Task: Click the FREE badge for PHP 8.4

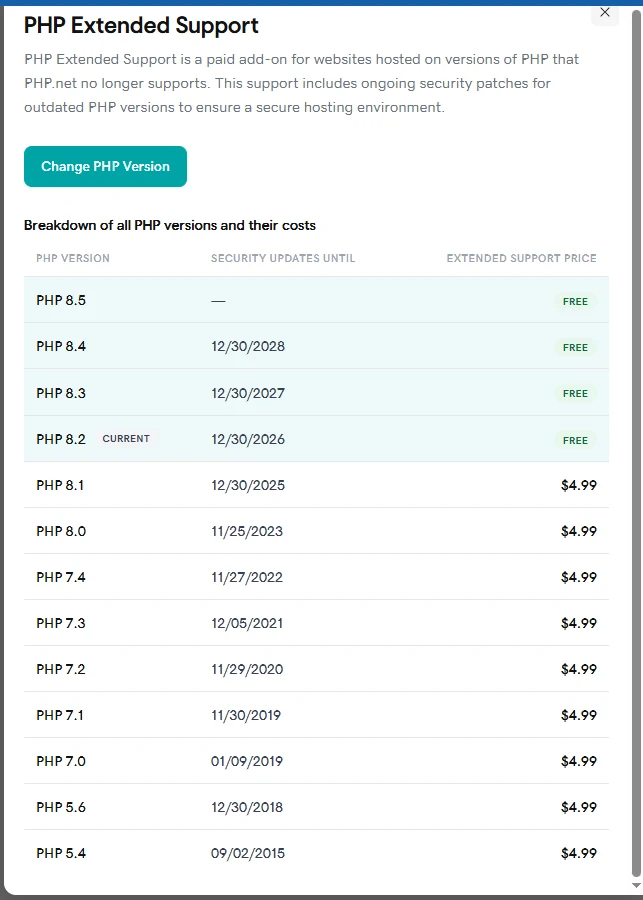Action: pos(575,347)
